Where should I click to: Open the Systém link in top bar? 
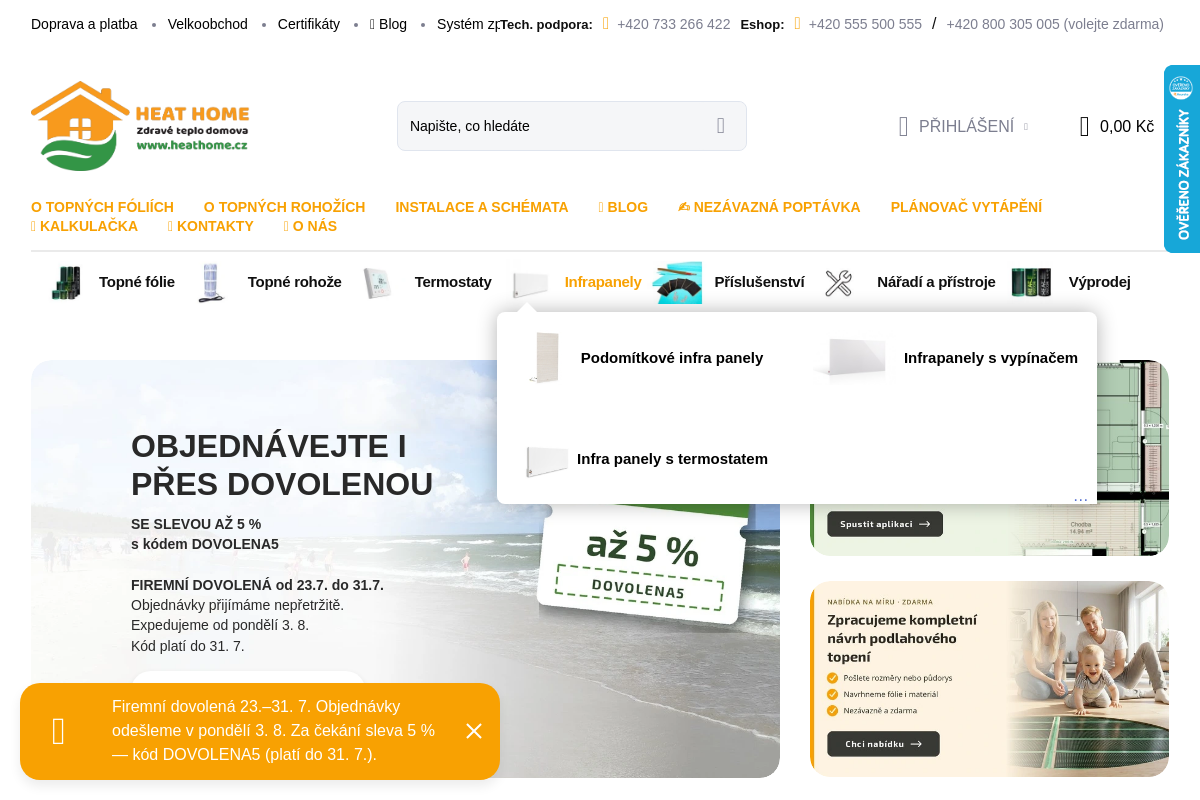pyautogui.click(x=468, y=24)
